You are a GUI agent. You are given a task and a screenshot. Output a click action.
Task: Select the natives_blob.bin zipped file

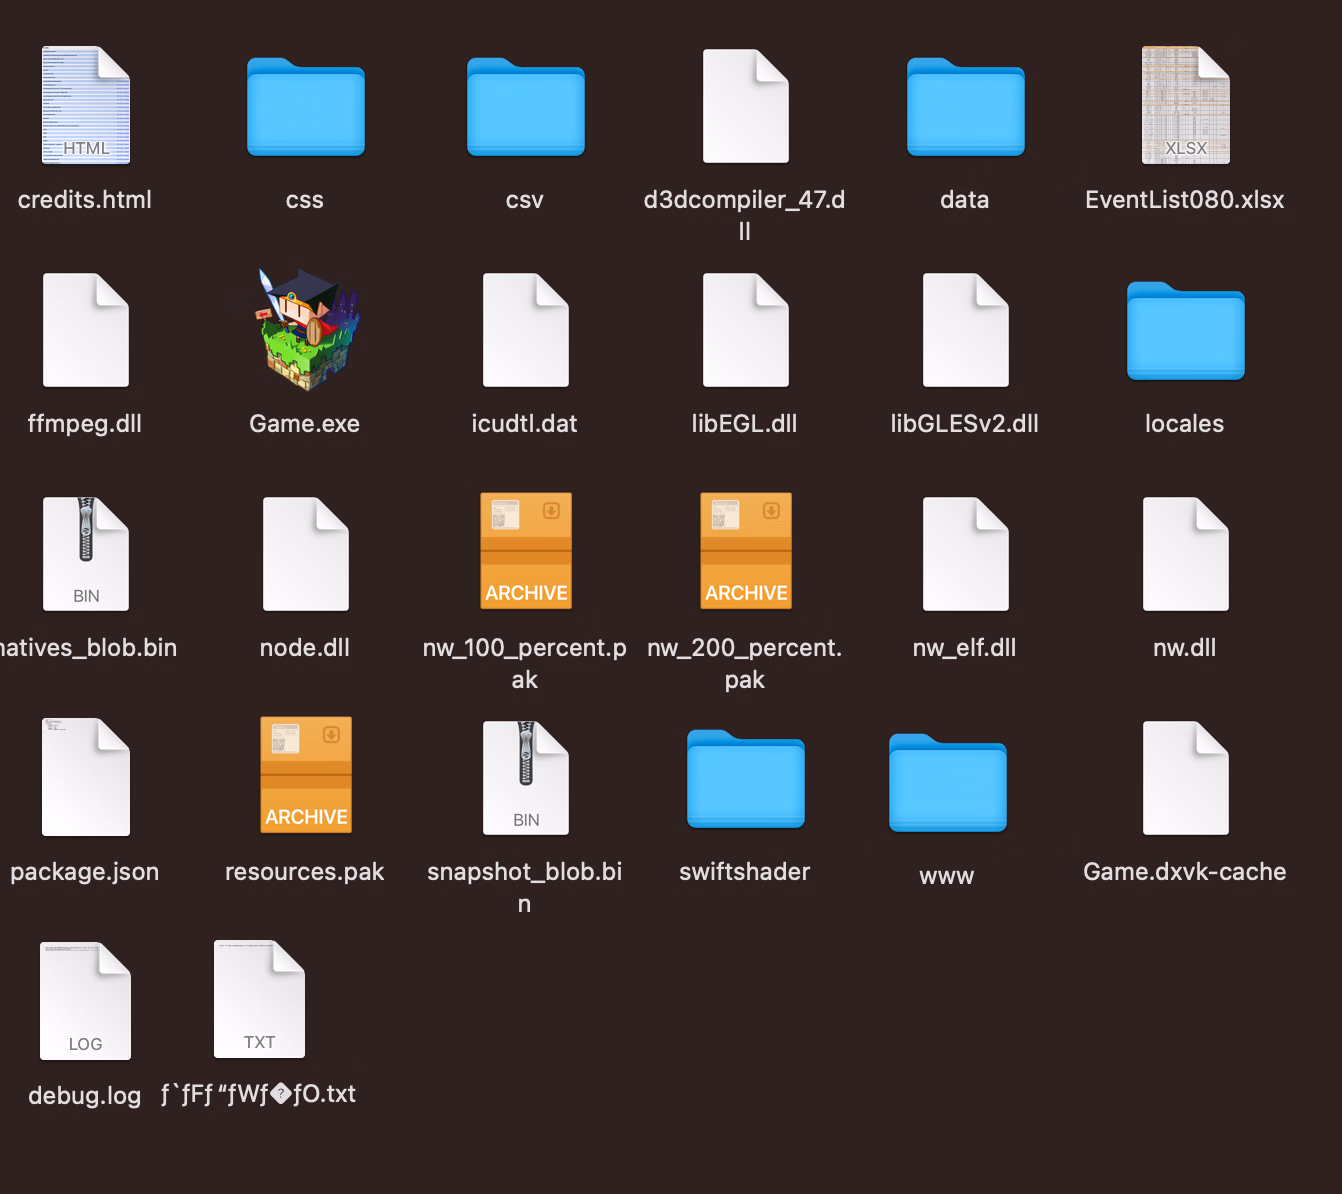click(x=86, y=554)
